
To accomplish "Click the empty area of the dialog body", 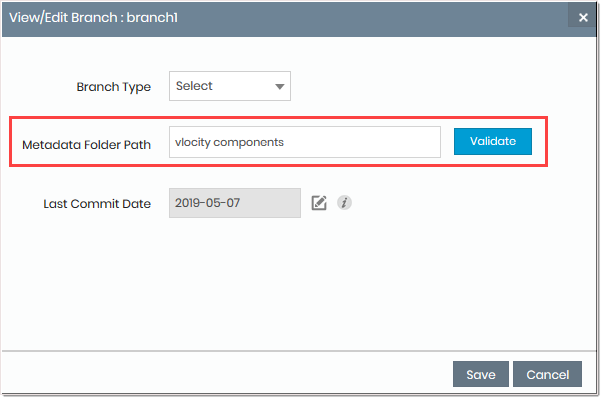I will click(x=300, y=280).
